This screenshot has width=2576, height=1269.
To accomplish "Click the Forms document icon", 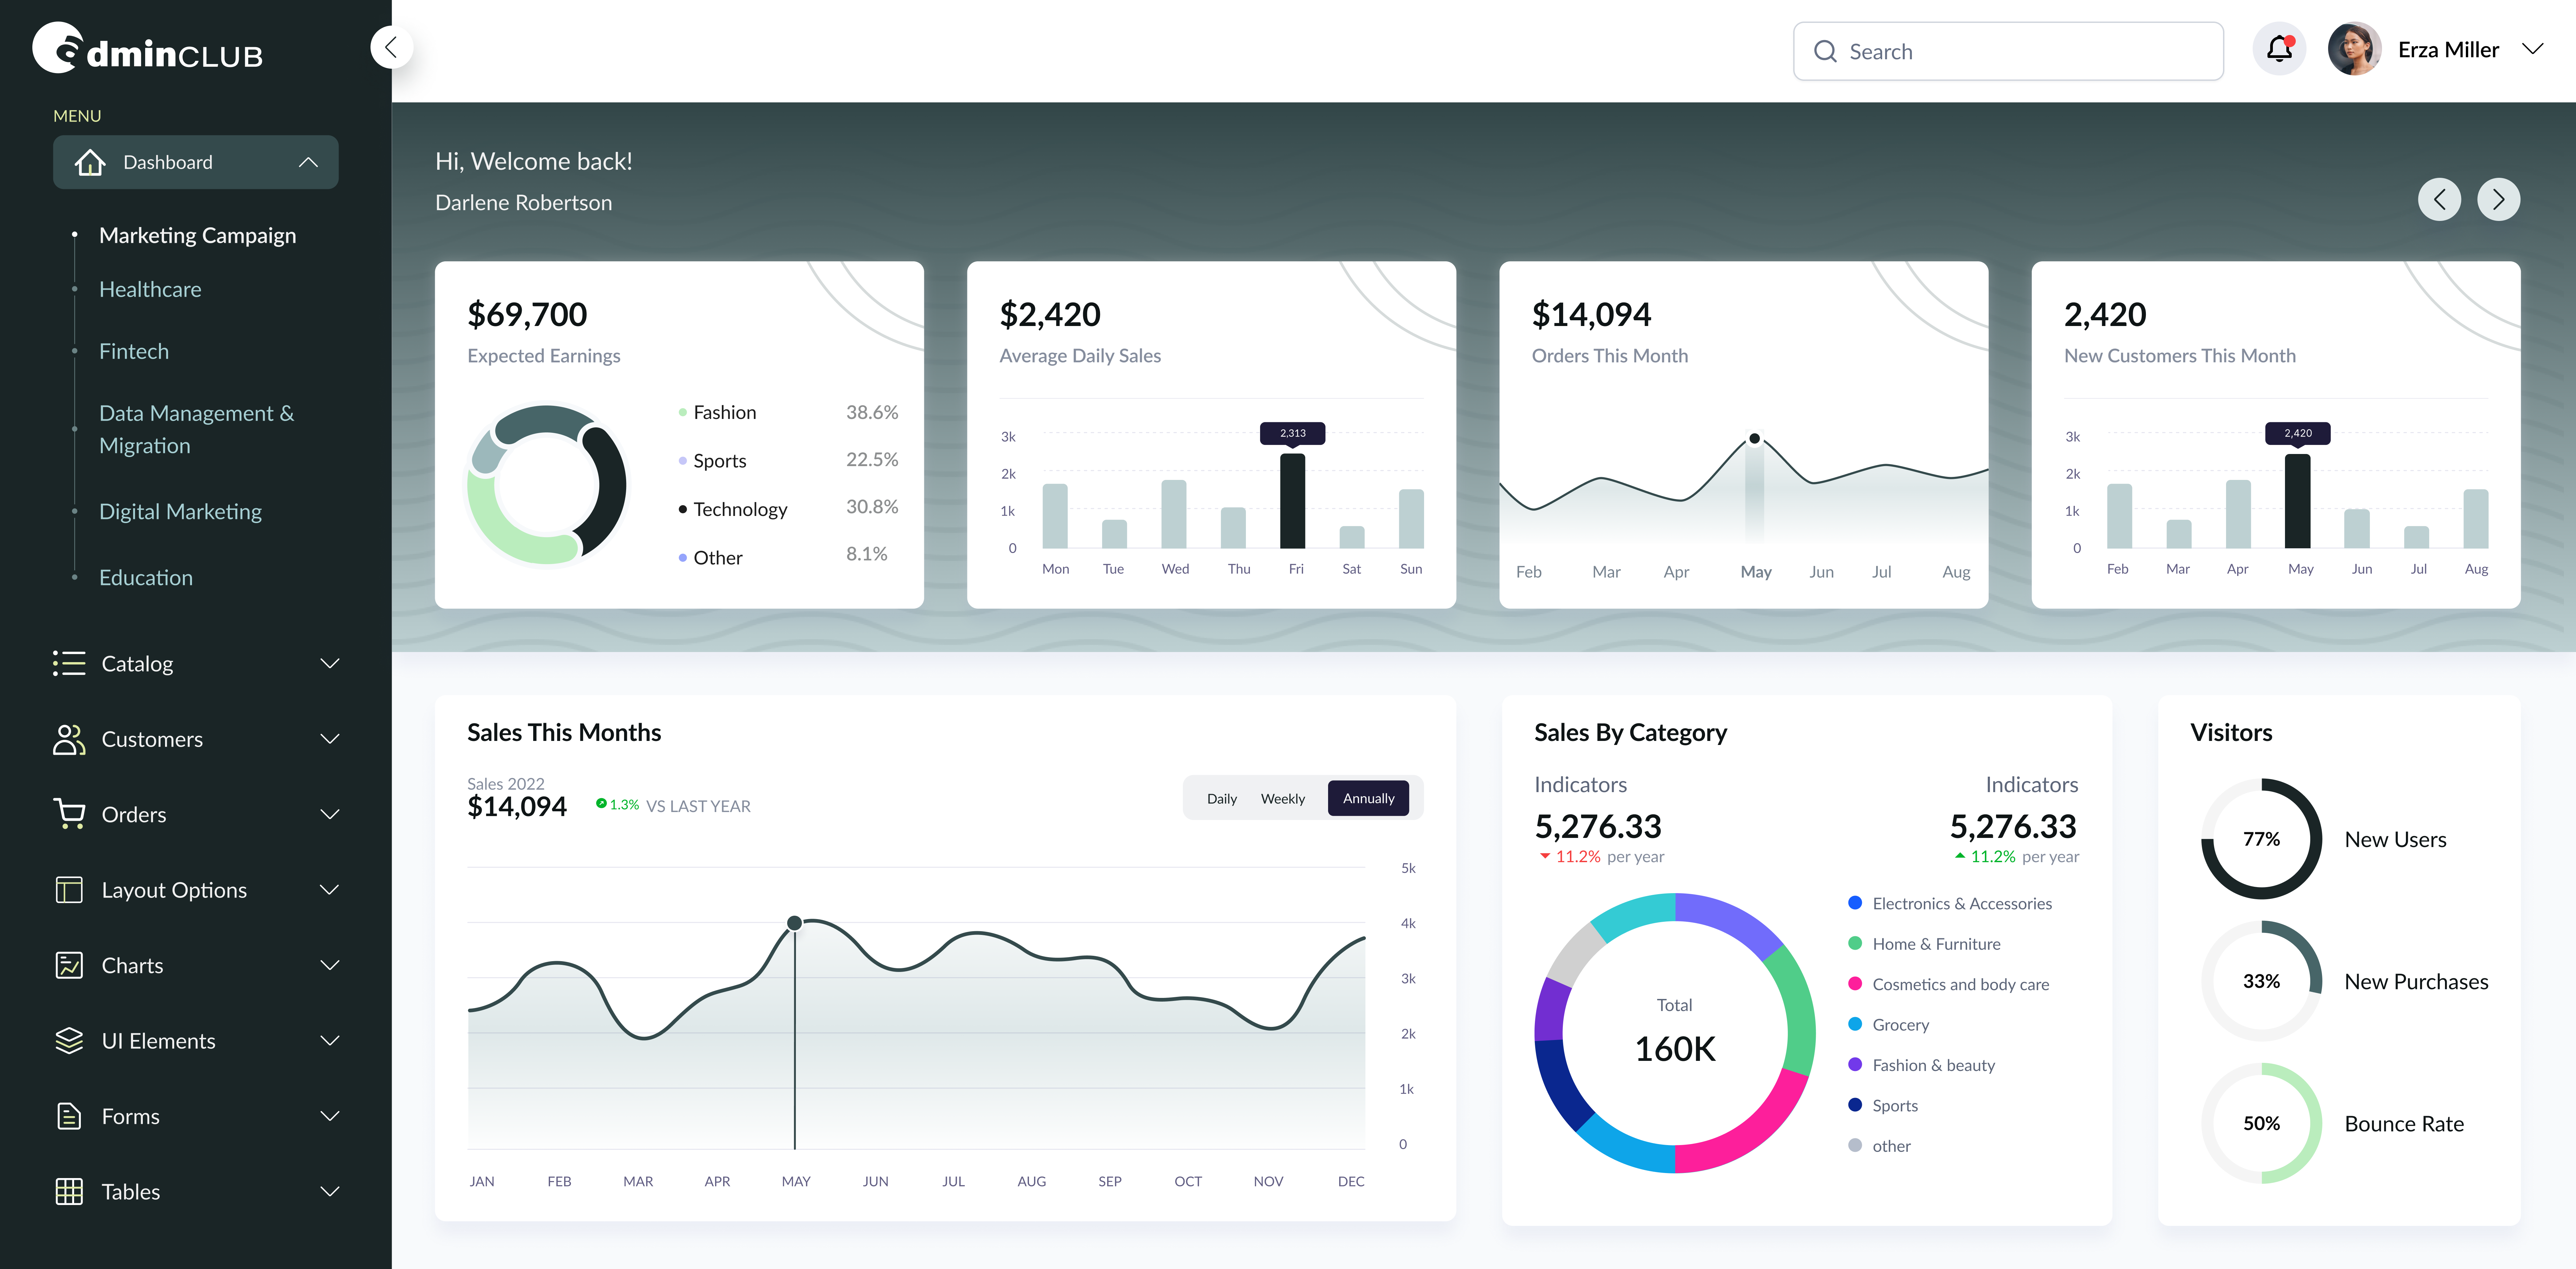I will pos(69,1116).
